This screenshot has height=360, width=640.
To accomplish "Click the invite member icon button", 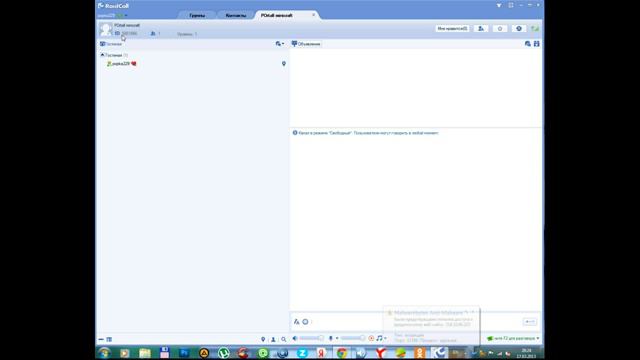I will (x=481, y=29).
